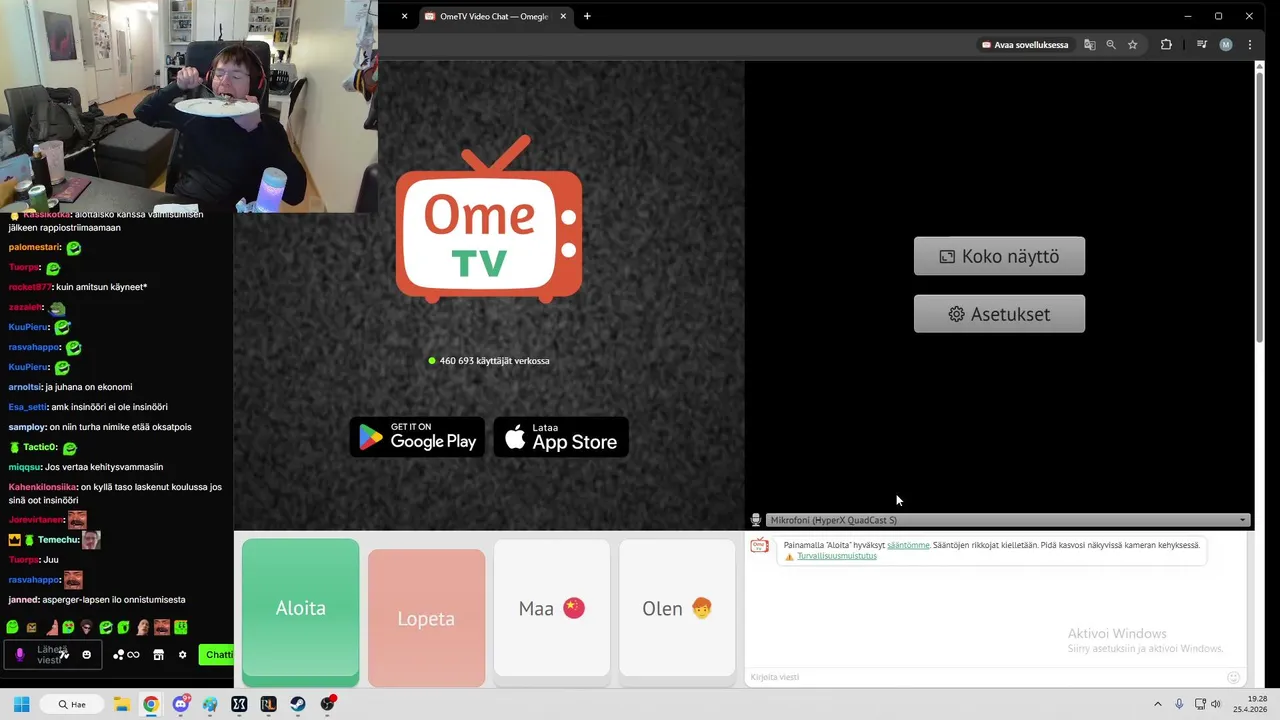The height and width of the screenshot is (720, 1280).
Task: Click the Get it on Google Play badge
Action: (x=417, y=437)
